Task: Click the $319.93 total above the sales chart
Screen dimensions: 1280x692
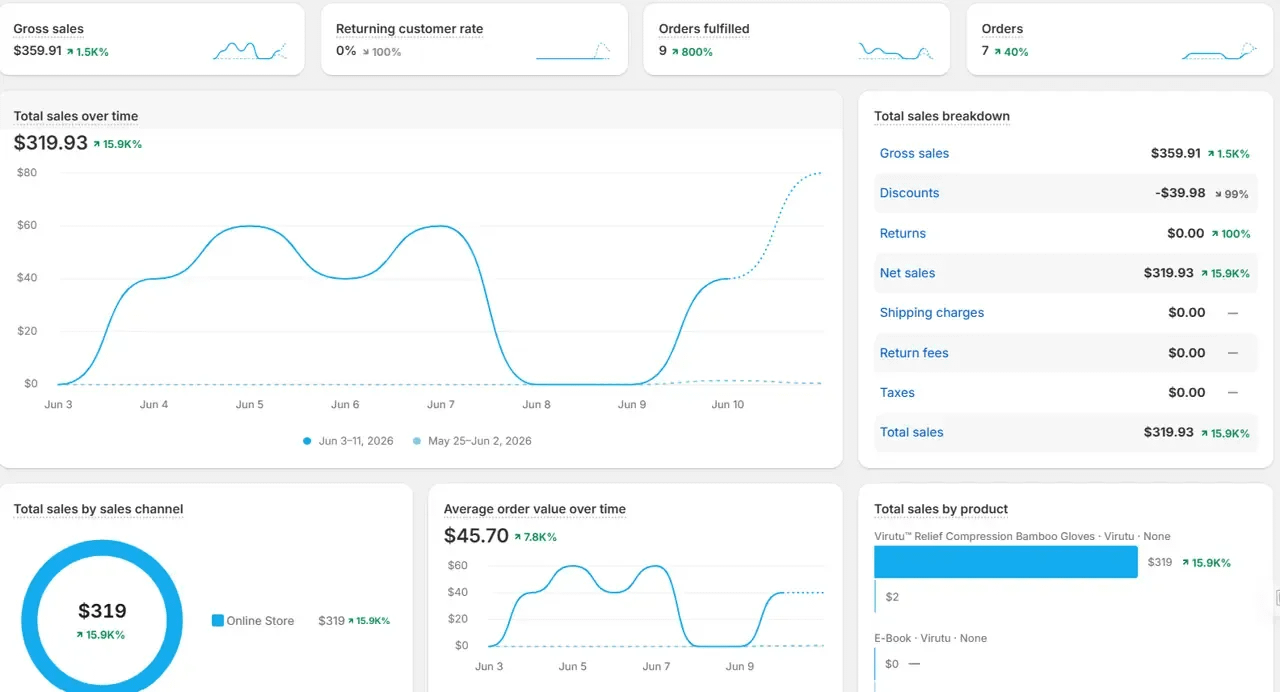Action: (x=51, y=143)
